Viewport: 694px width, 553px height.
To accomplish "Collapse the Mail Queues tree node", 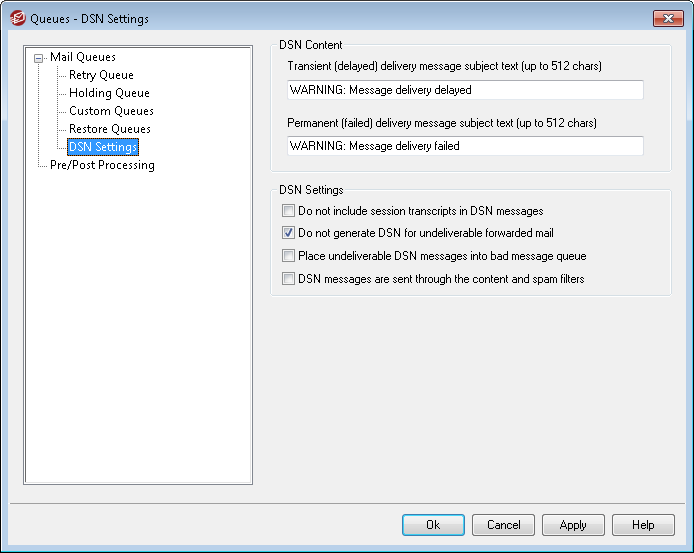I will (x=39, y=58).
